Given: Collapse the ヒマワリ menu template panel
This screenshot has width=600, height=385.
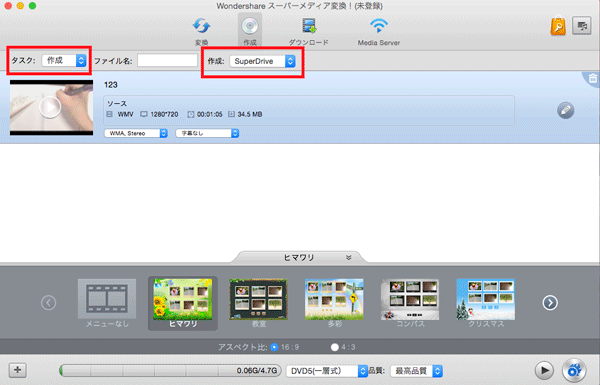Looking at the screenshot, I should click(x=348, y=258).
